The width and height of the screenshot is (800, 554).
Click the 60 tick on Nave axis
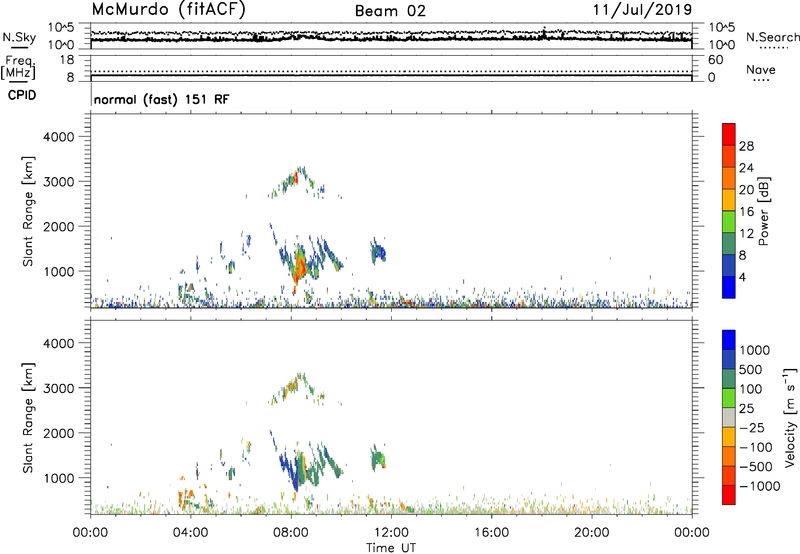point(716,60)
